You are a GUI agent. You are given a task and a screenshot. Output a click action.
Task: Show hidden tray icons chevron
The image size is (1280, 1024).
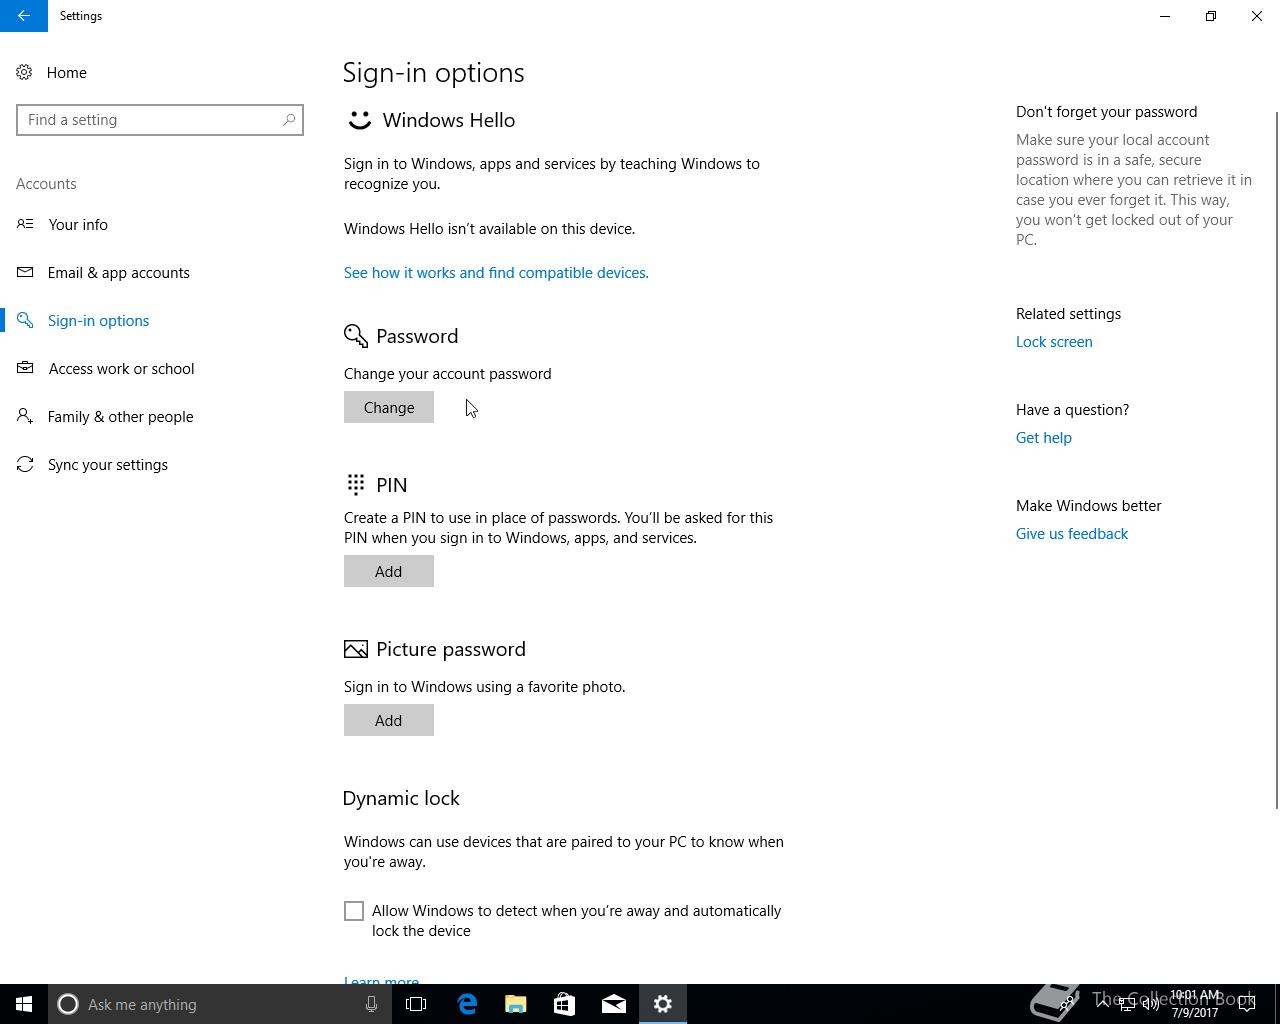pos(1103,1004)
